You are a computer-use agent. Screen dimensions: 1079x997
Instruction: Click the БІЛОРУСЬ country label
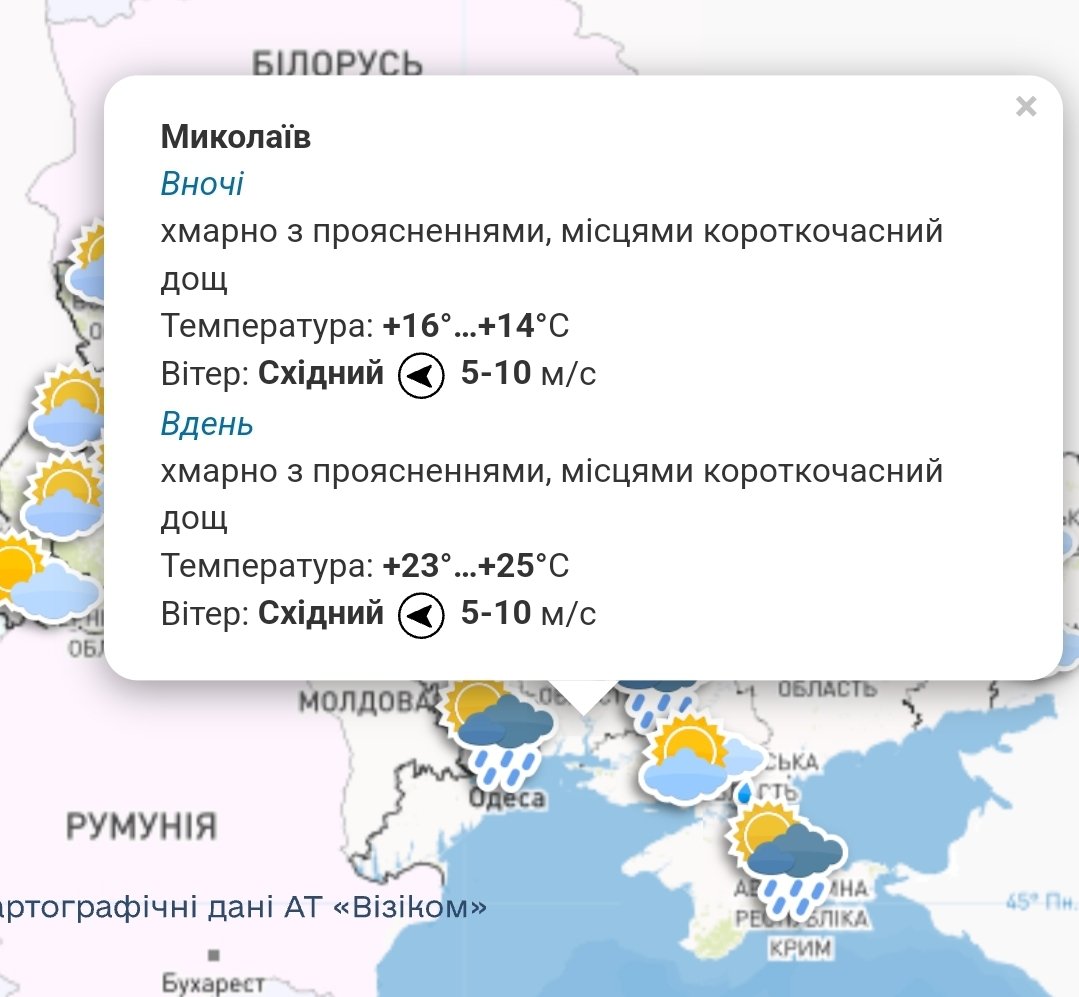coord(337,64)
